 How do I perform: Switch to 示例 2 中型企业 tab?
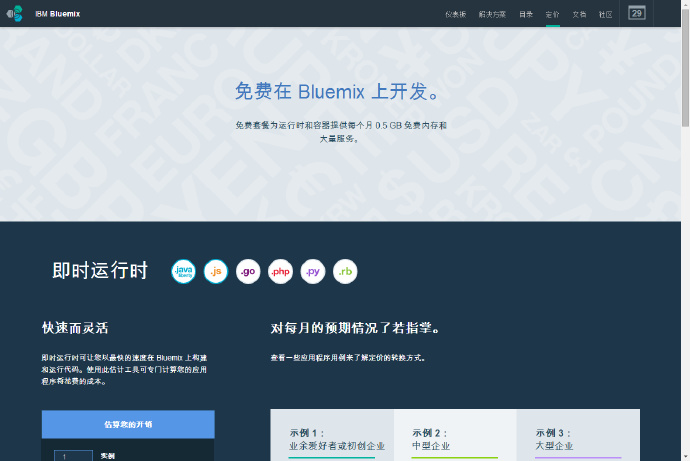coord(455,435)
